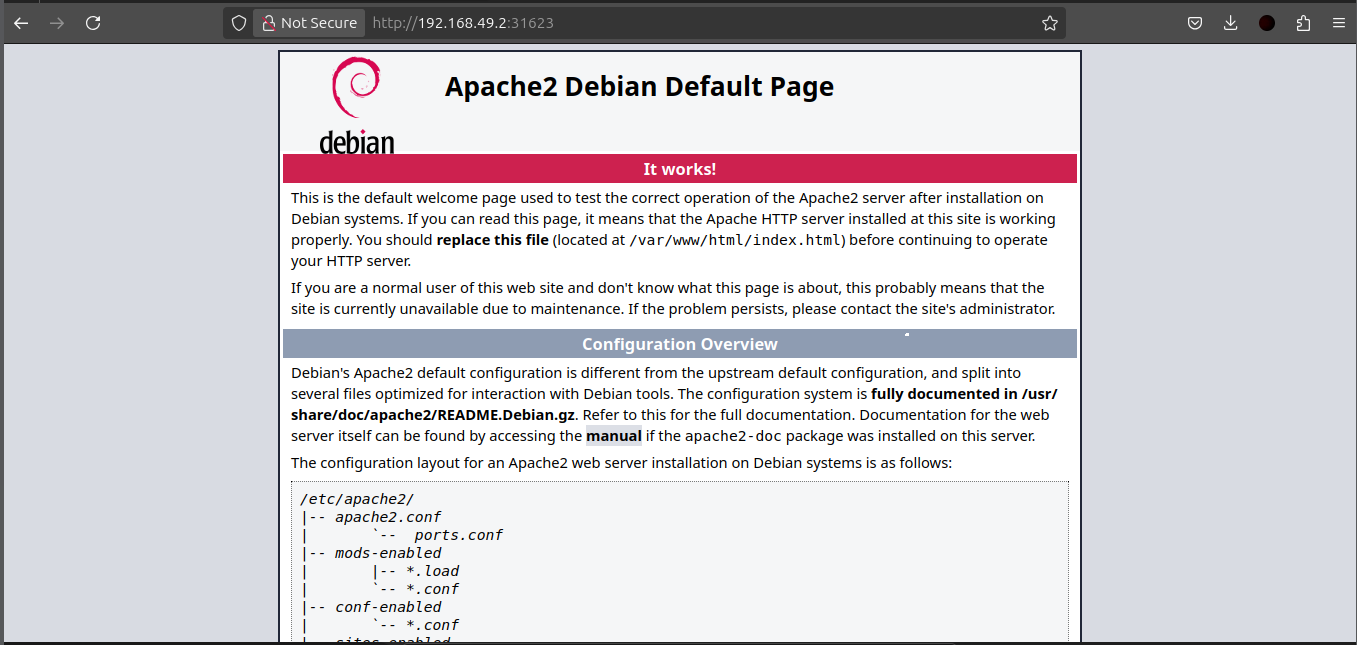
Task: Click the Not Secure padlock indicator
Action: click(x=308, y=23)
